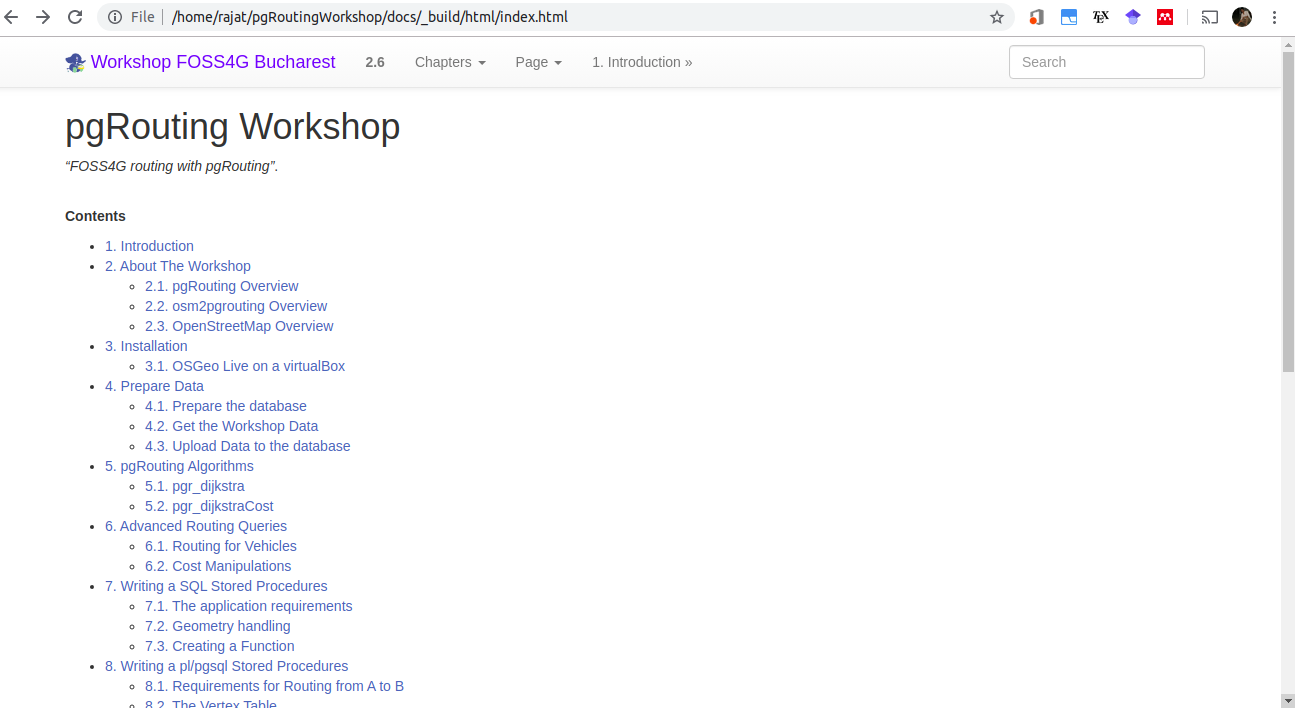
Task: Open the Chapters dropdown menu
Action: tap(449, 61)
